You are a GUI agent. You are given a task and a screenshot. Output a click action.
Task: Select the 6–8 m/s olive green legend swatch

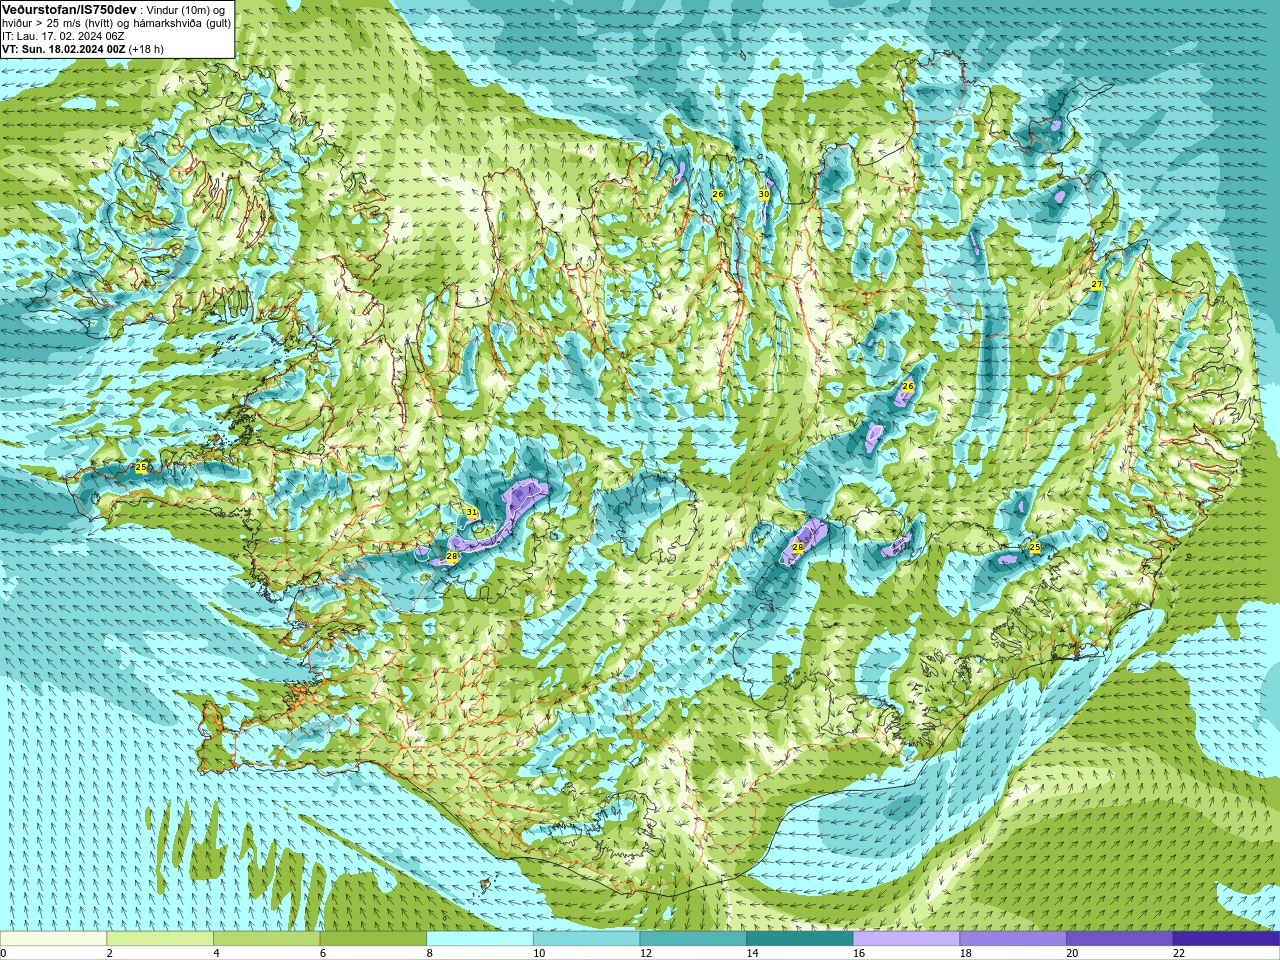point(373,939)
